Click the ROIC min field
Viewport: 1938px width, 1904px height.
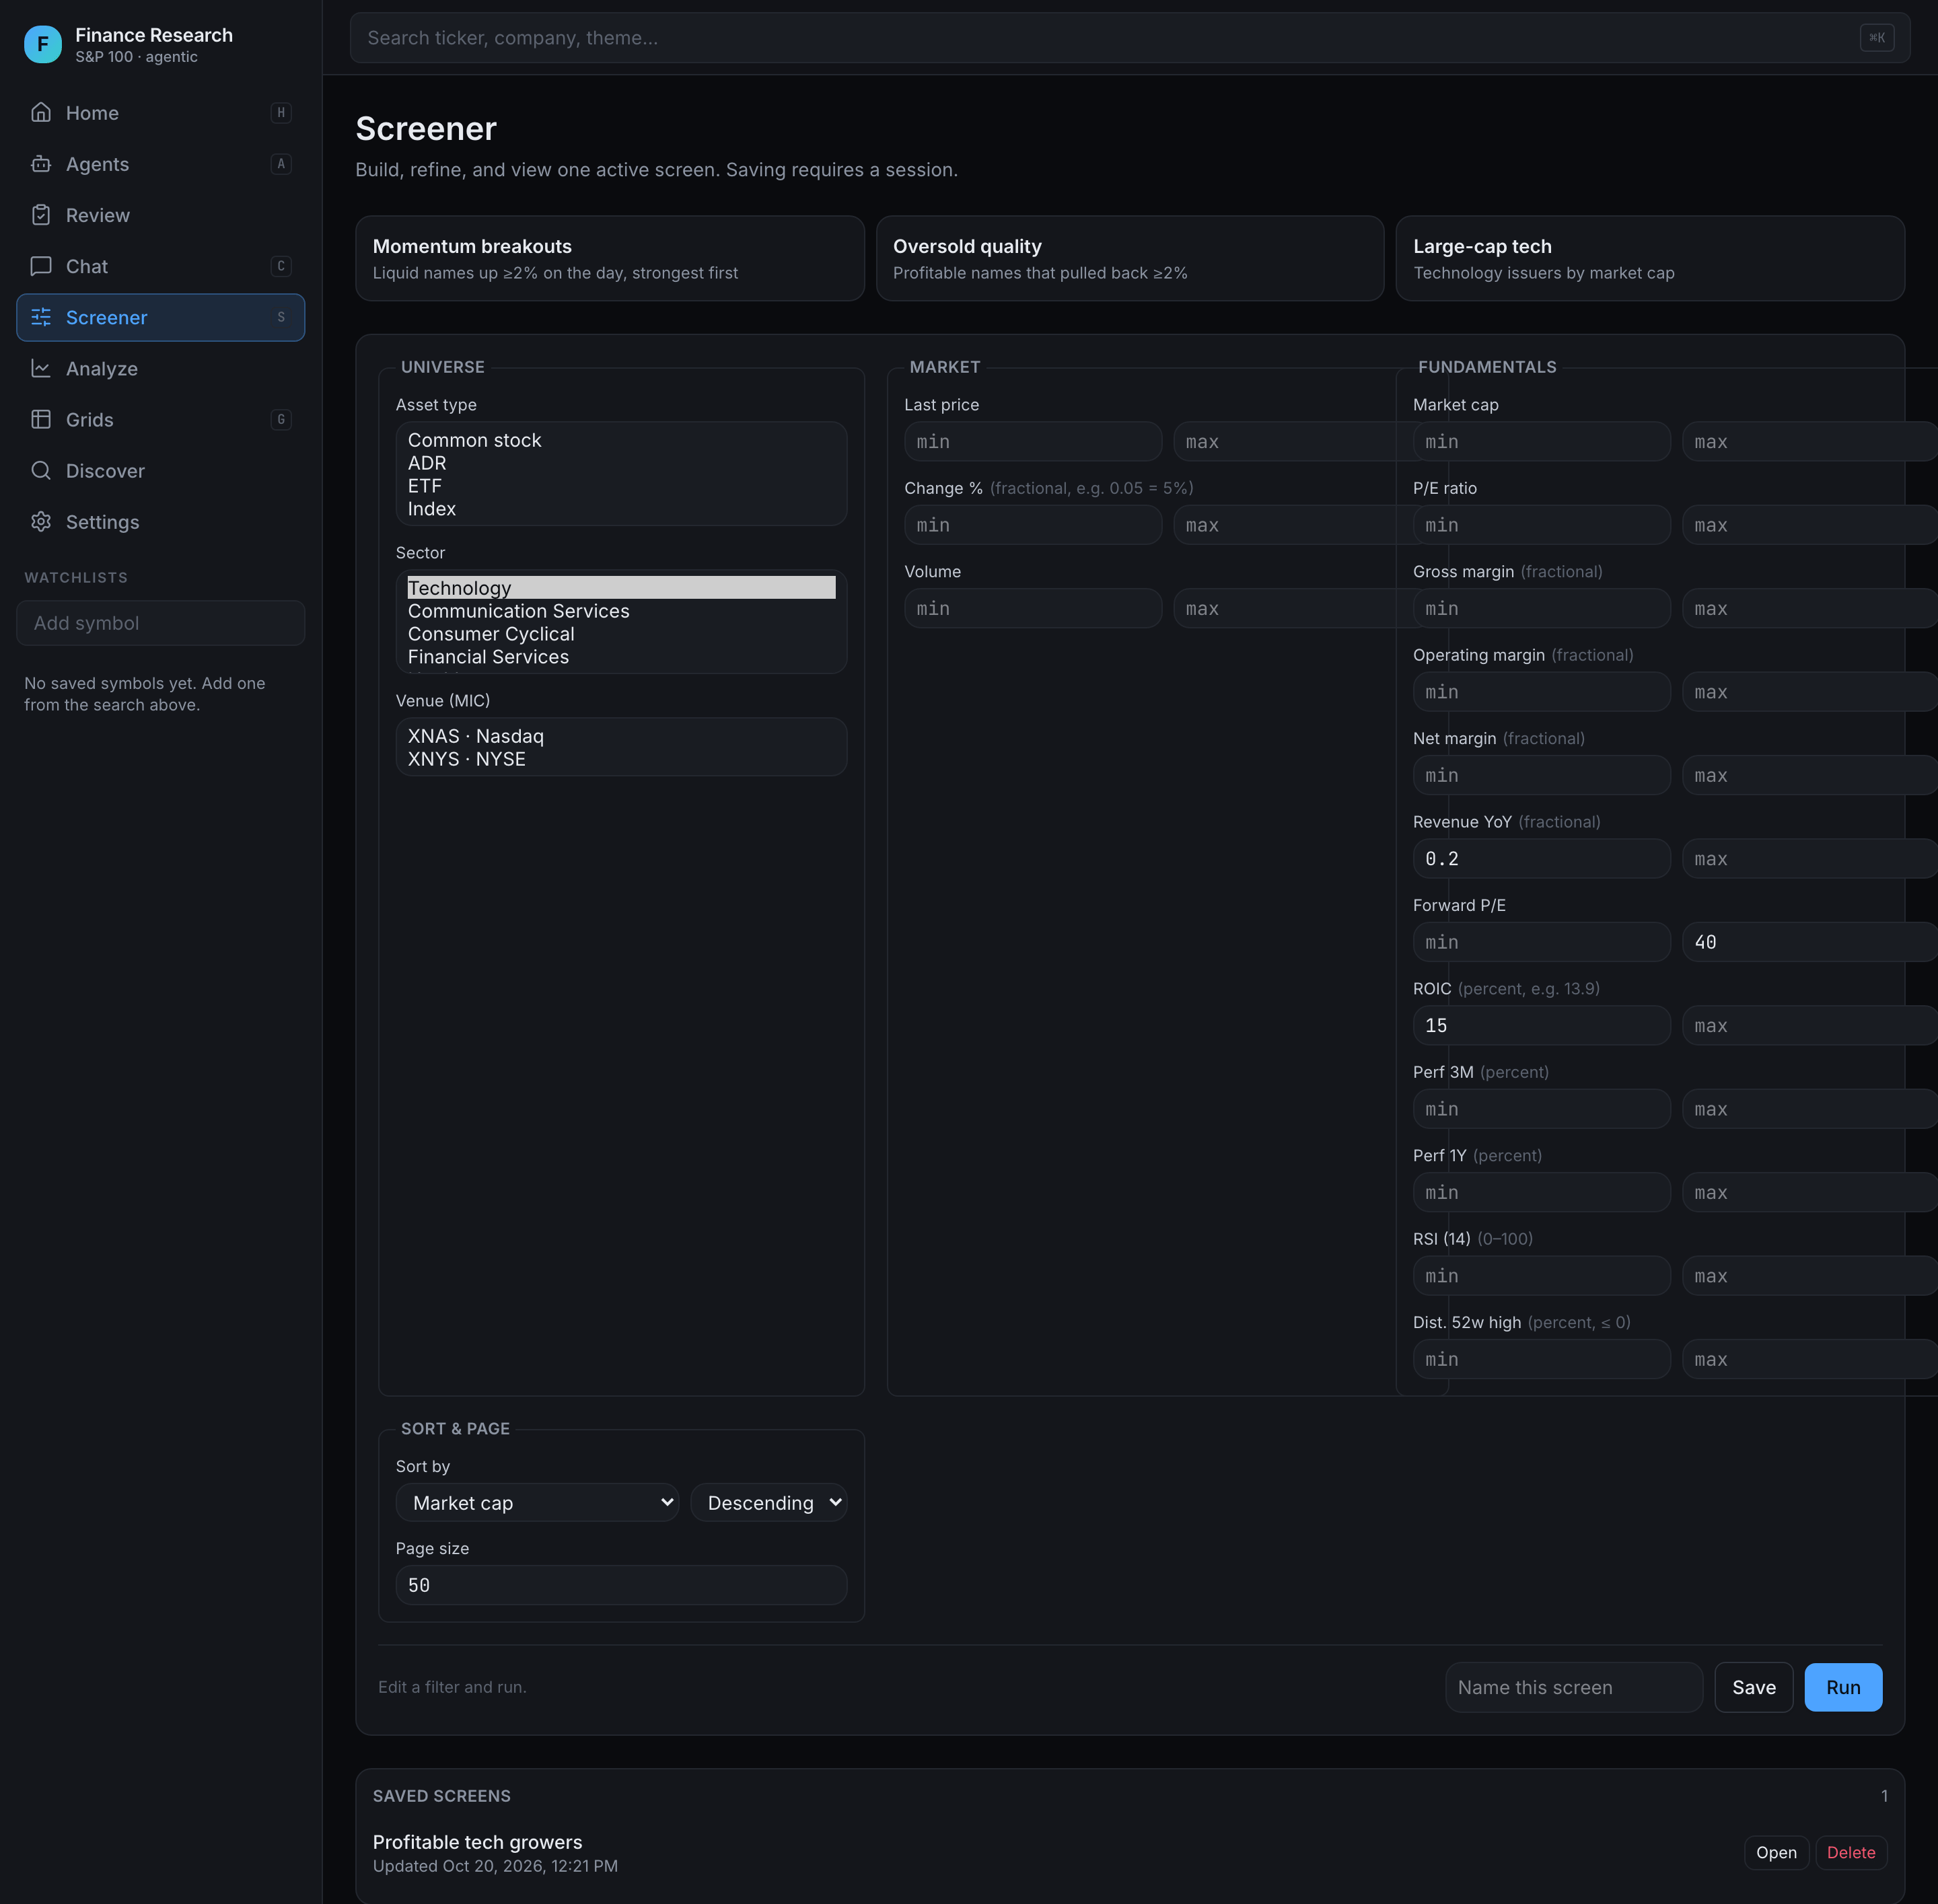pyautogui.click(x=1541, y=1026)
